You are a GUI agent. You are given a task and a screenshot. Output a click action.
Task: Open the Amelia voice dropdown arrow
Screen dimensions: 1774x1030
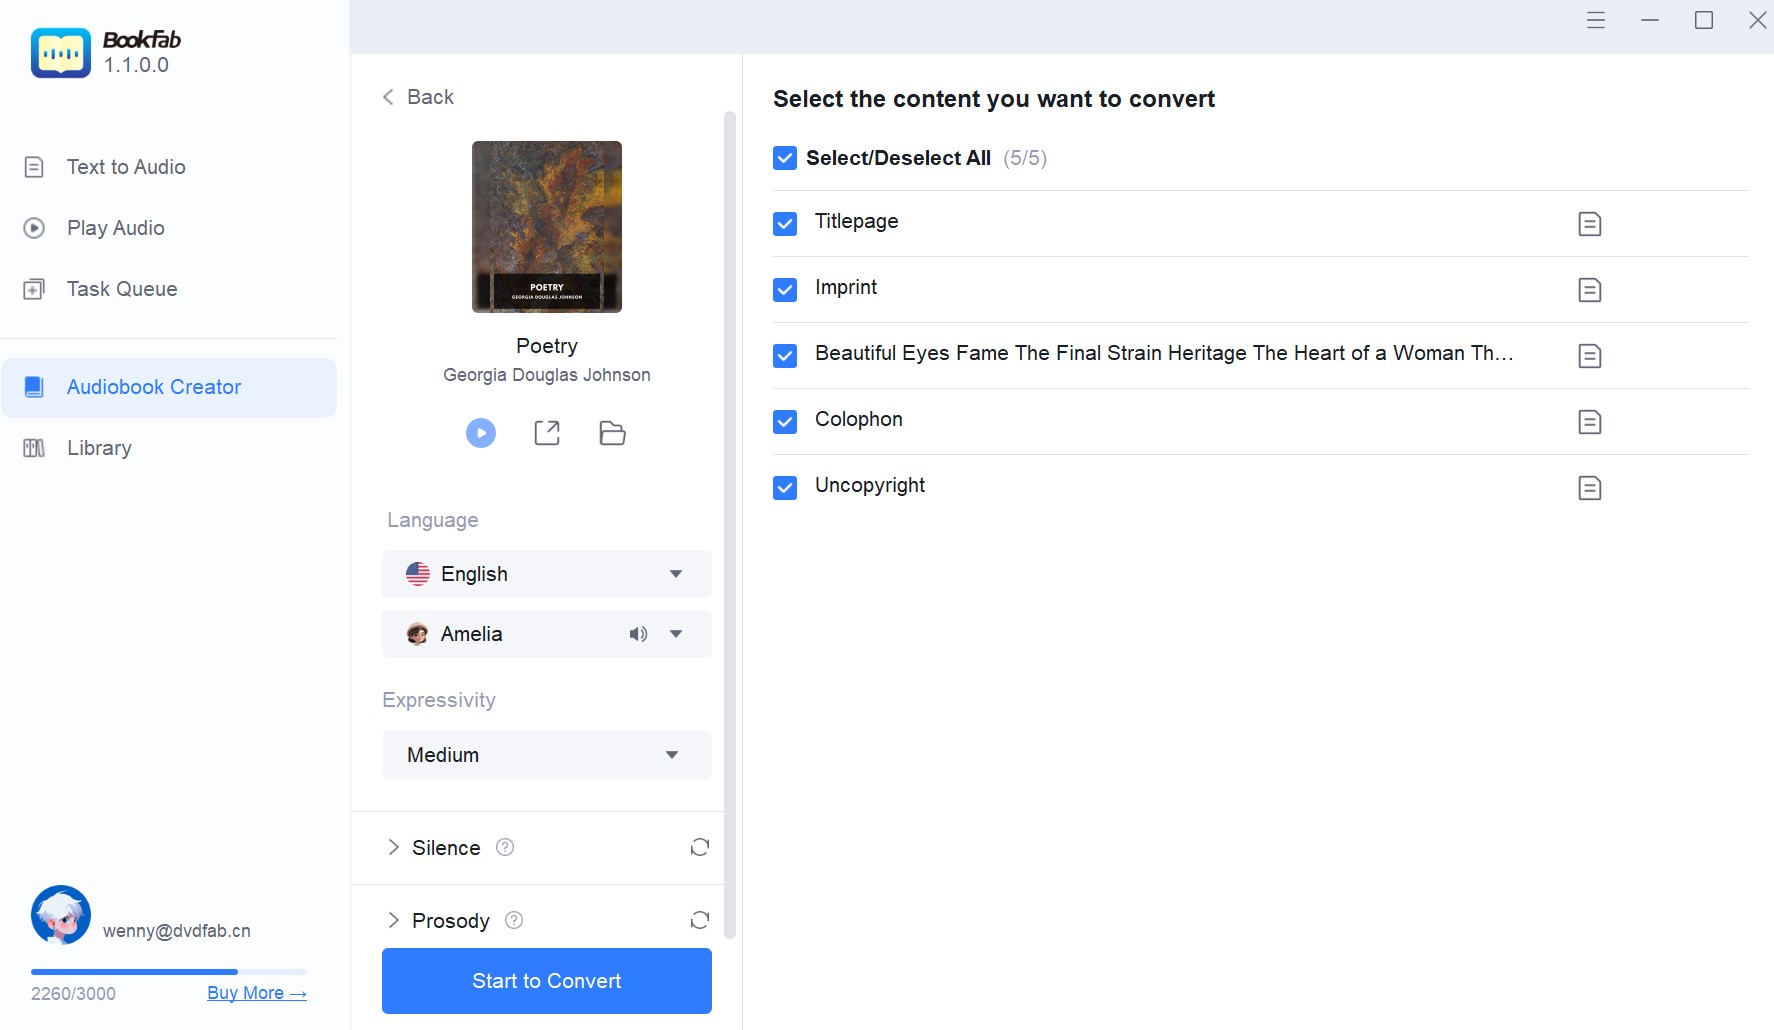pyautogui.click(x=676, y=634)
